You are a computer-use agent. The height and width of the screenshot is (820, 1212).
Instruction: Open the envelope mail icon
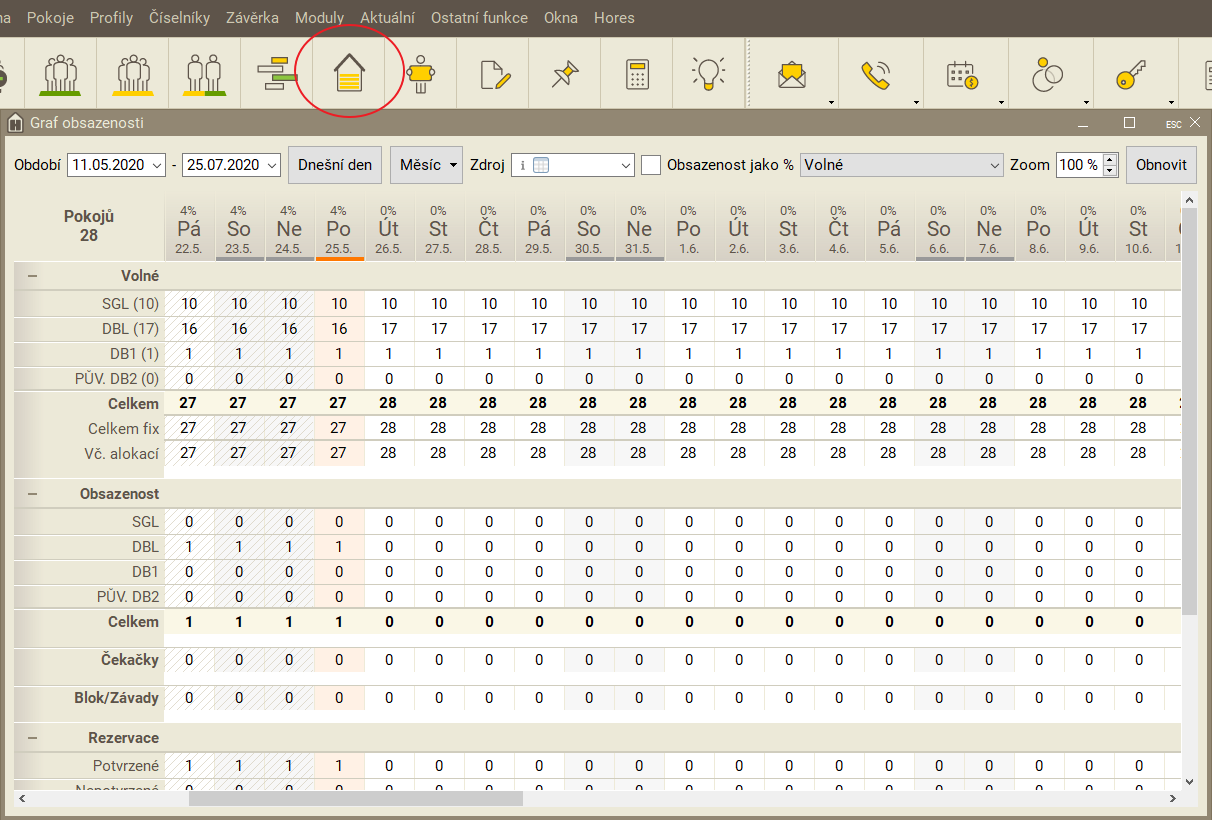pos(792,75)
